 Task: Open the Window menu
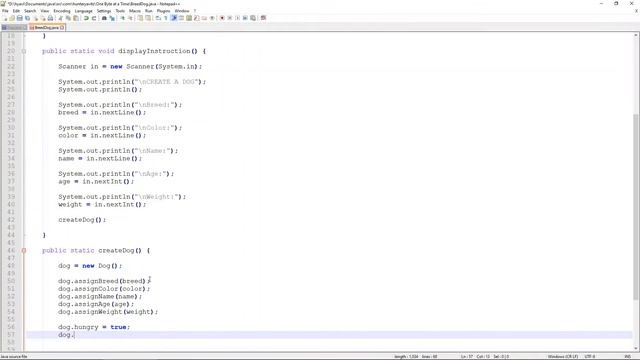point(182,11)
